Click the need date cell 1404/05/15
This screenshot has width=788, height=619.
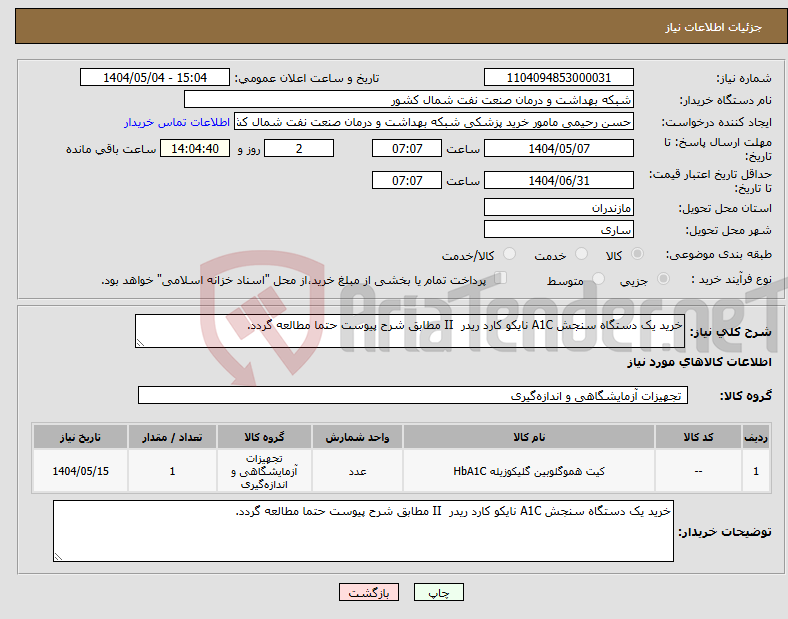(x=80, y=471)
